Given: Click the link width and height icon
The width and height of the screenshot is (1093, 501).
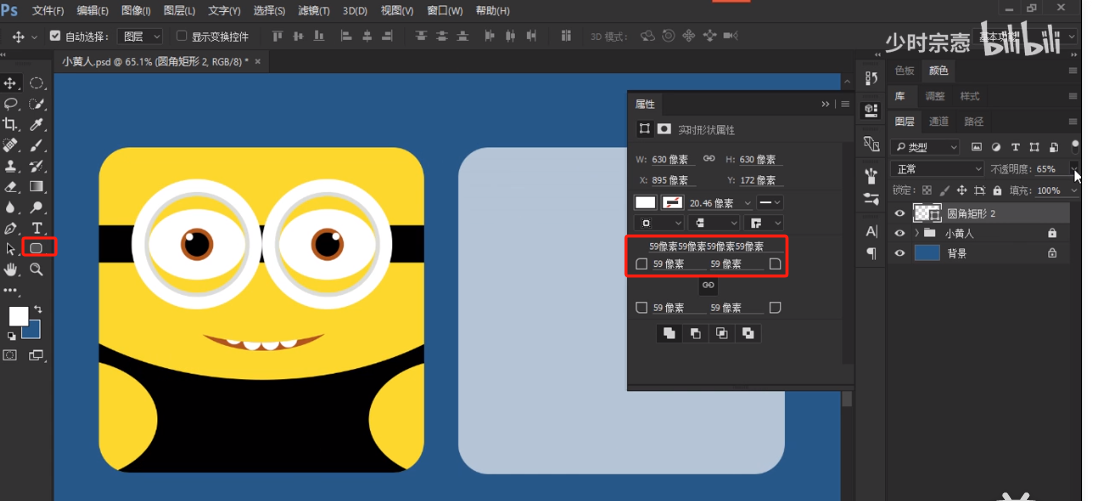Looking at the screenshot, I should [x=709, y=159].
